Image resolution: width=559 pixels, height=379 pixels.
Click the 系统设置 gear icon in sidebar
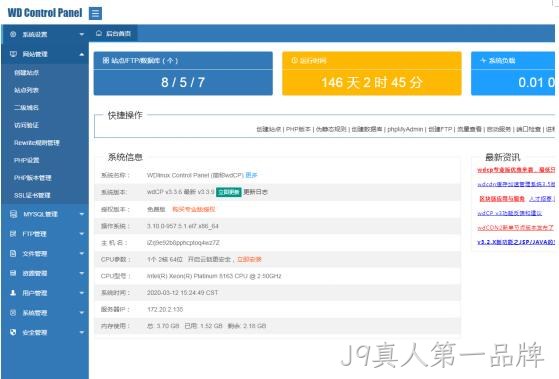[13, 34]
